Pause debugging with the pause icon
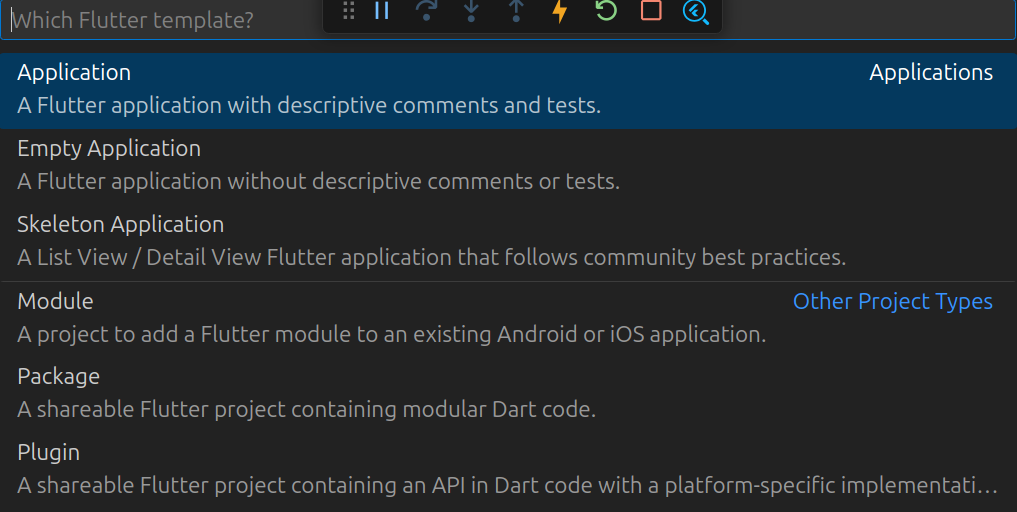The height and width of the screenshot is (512, 1017). point(382,10)
